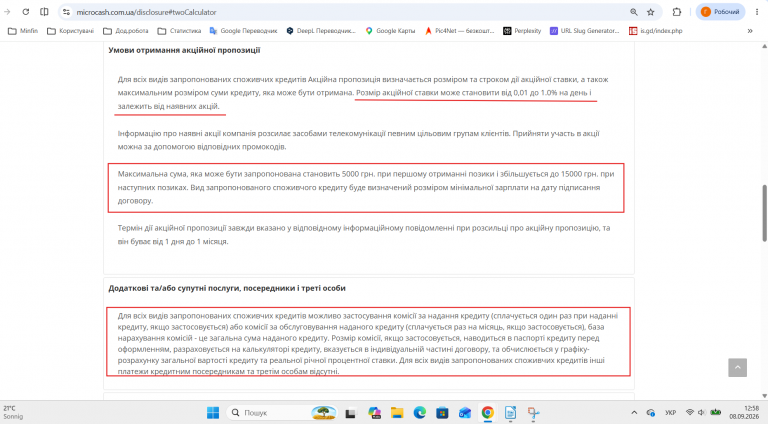Click the paragraph starting "Максимальна сума, яка може бути"
This screenshot has width=768, height=424.
[x=366, y=188]
